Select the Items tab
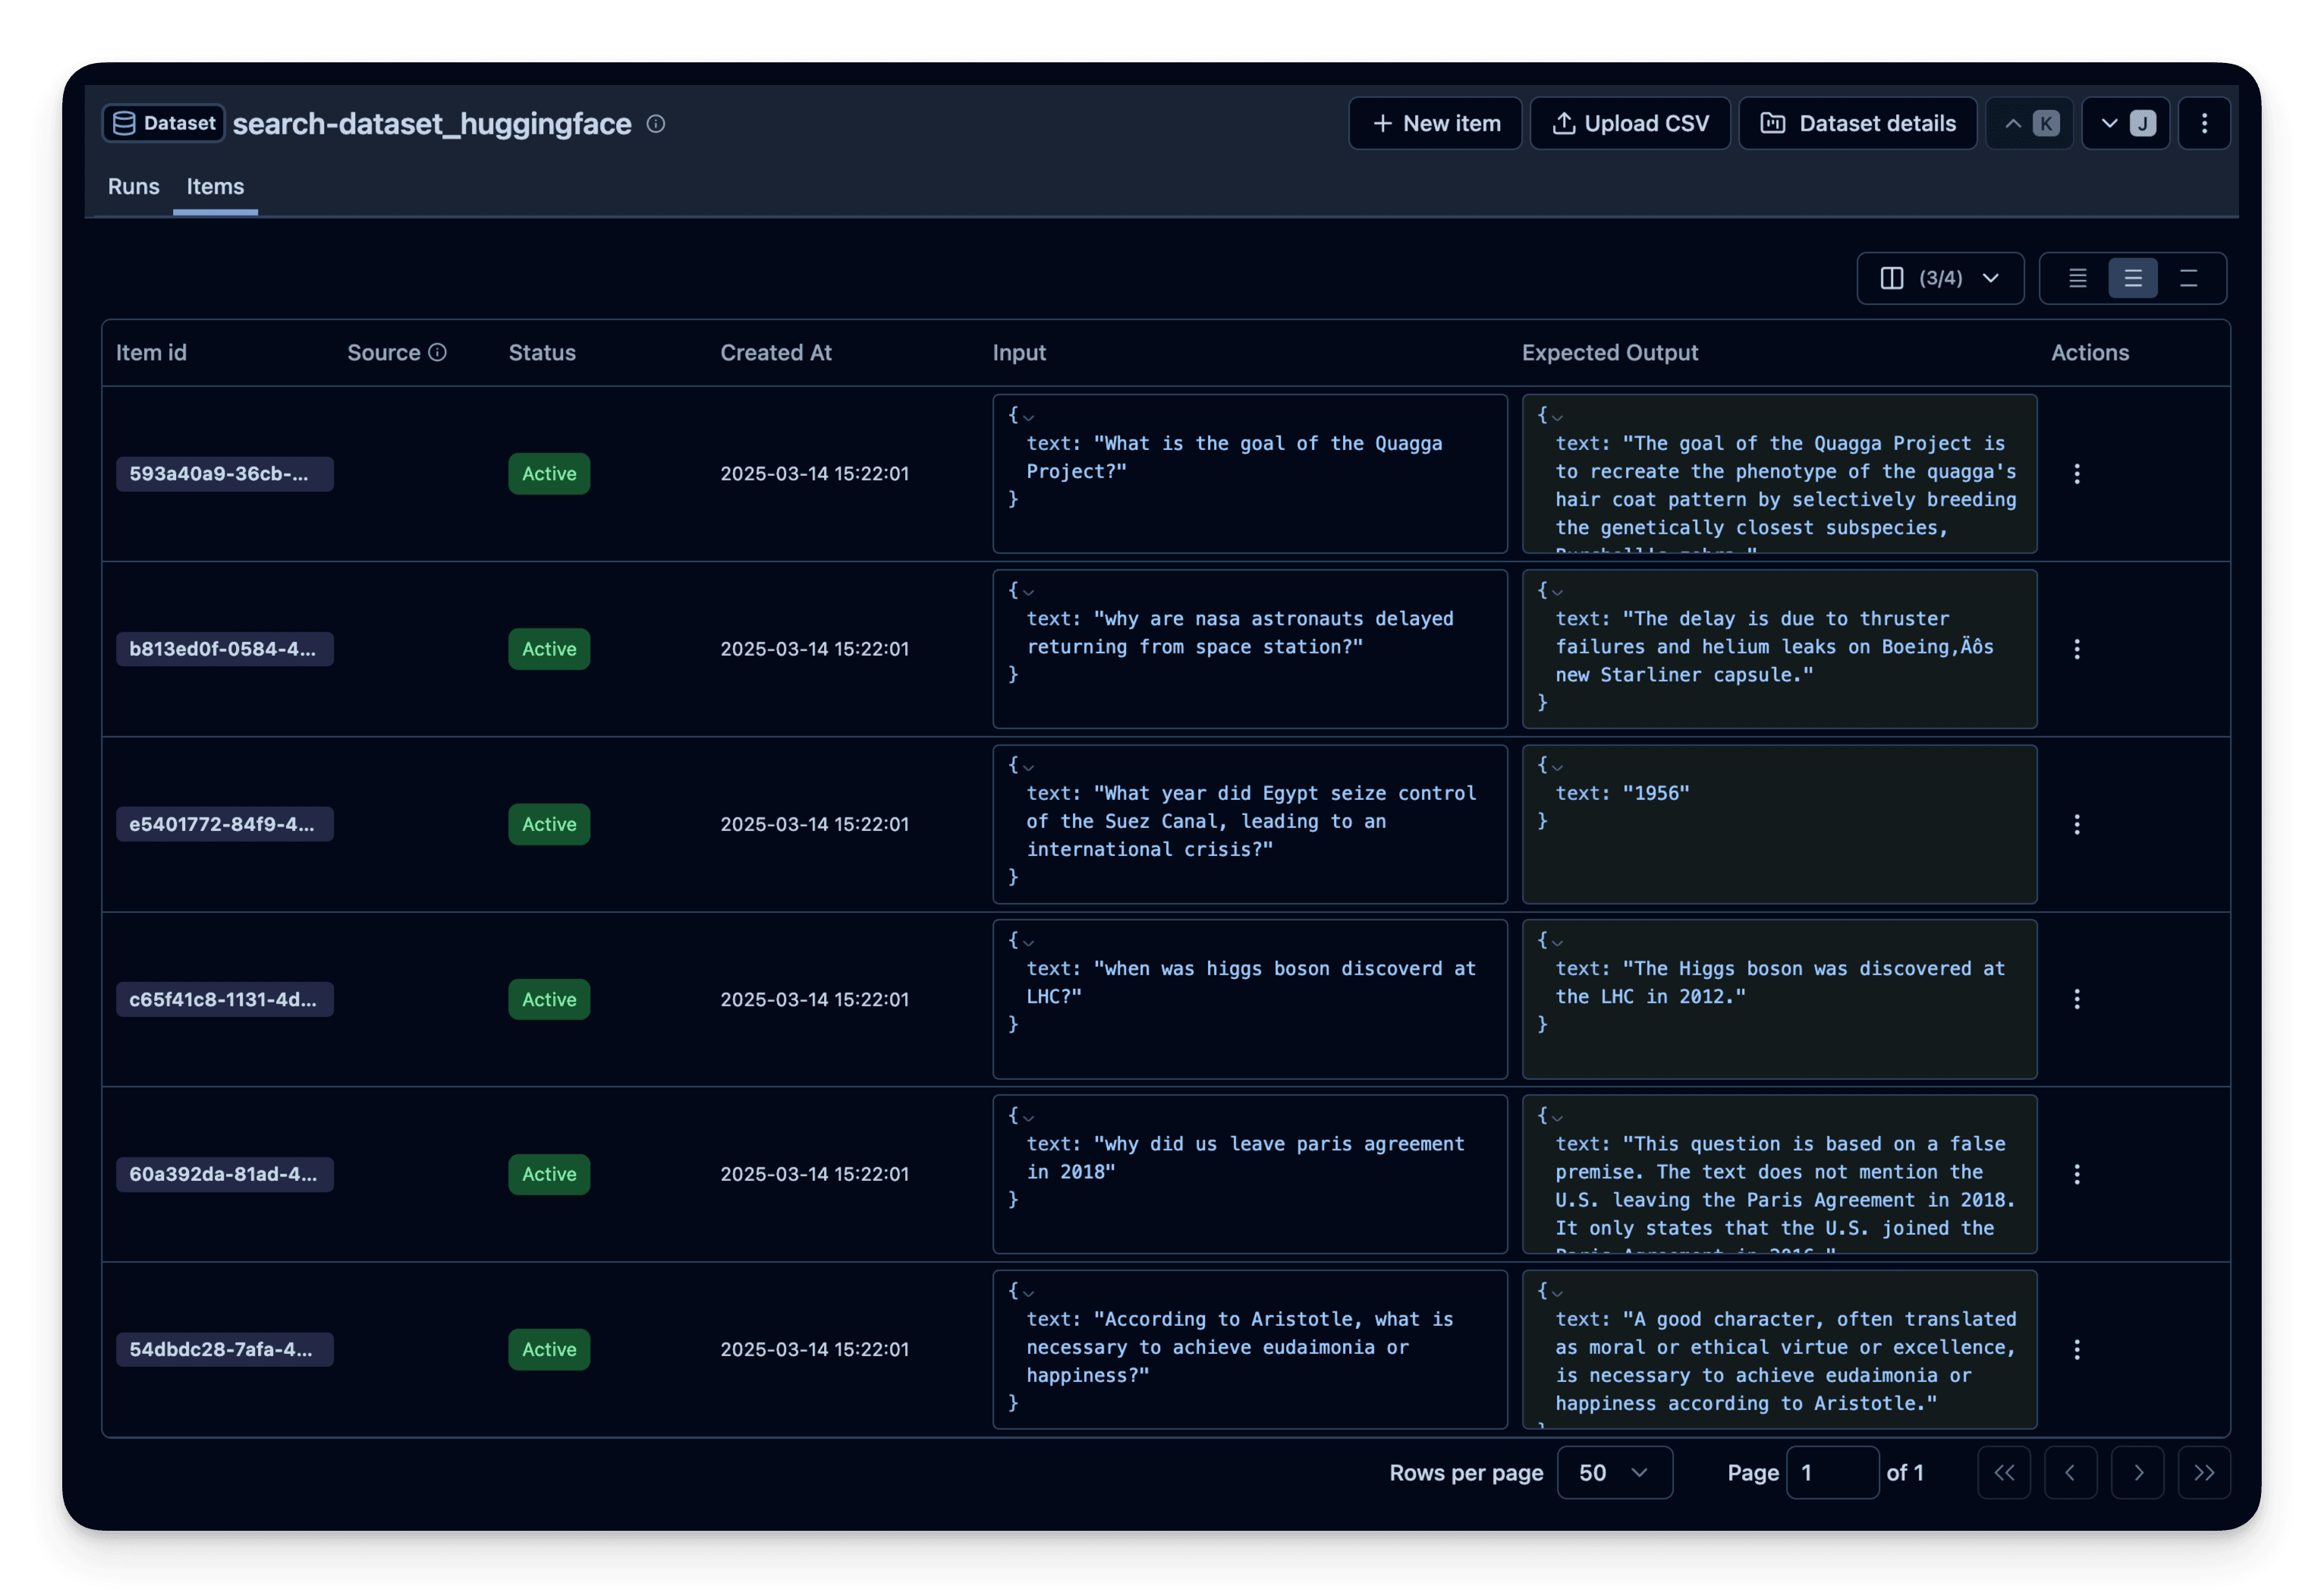Screen dimensions: 2324x1593 tap(214, 186)
